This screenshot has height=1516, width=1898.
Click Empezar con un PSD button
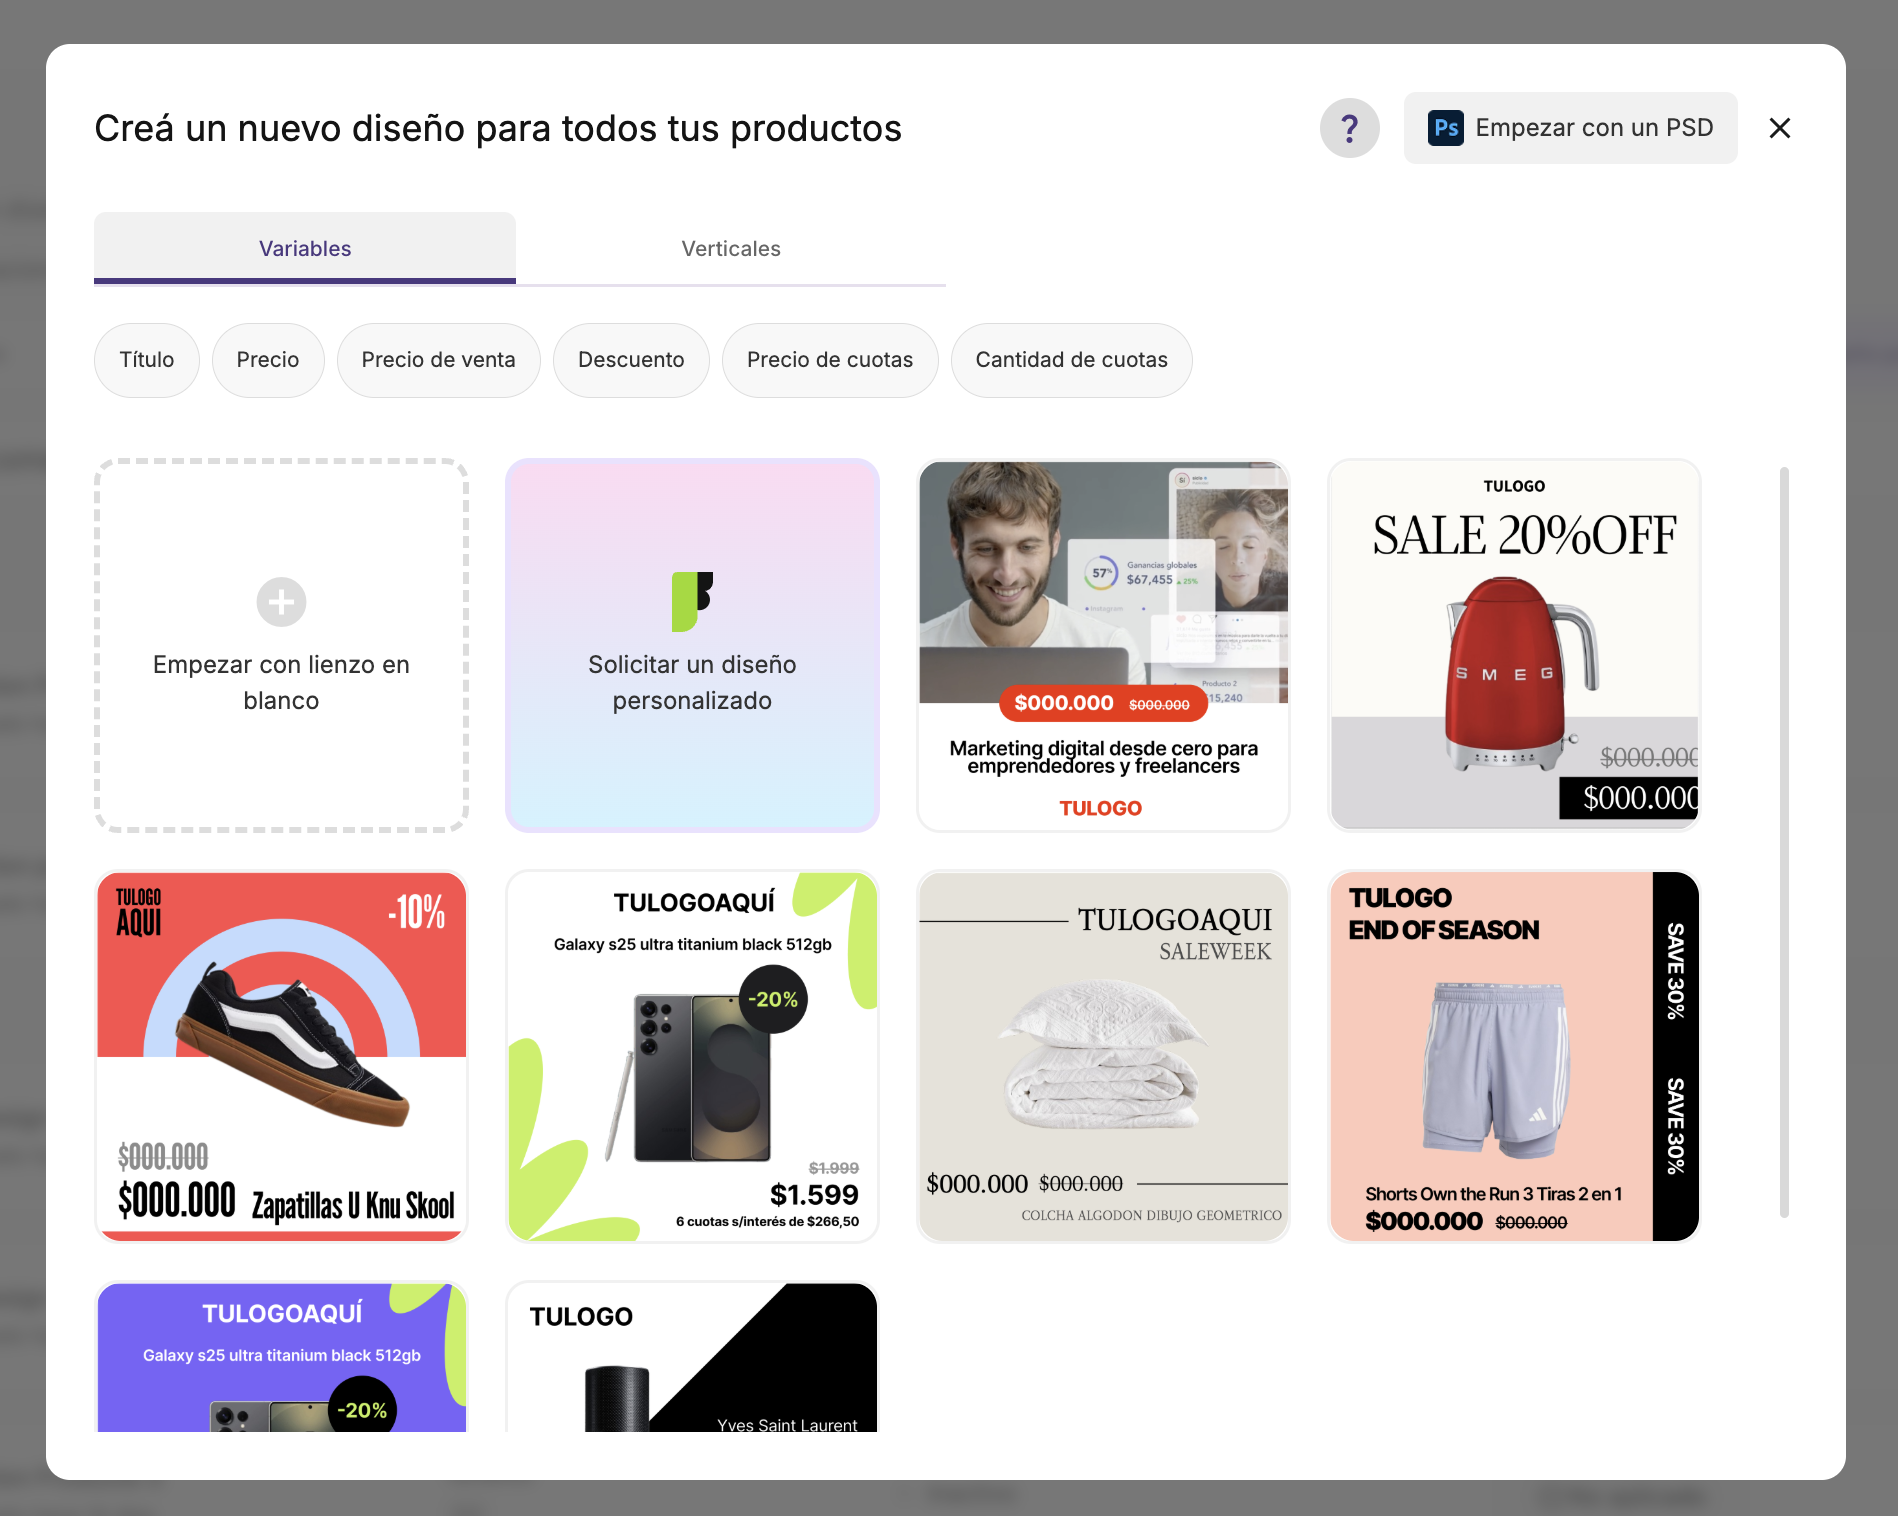coord(1570,128)
